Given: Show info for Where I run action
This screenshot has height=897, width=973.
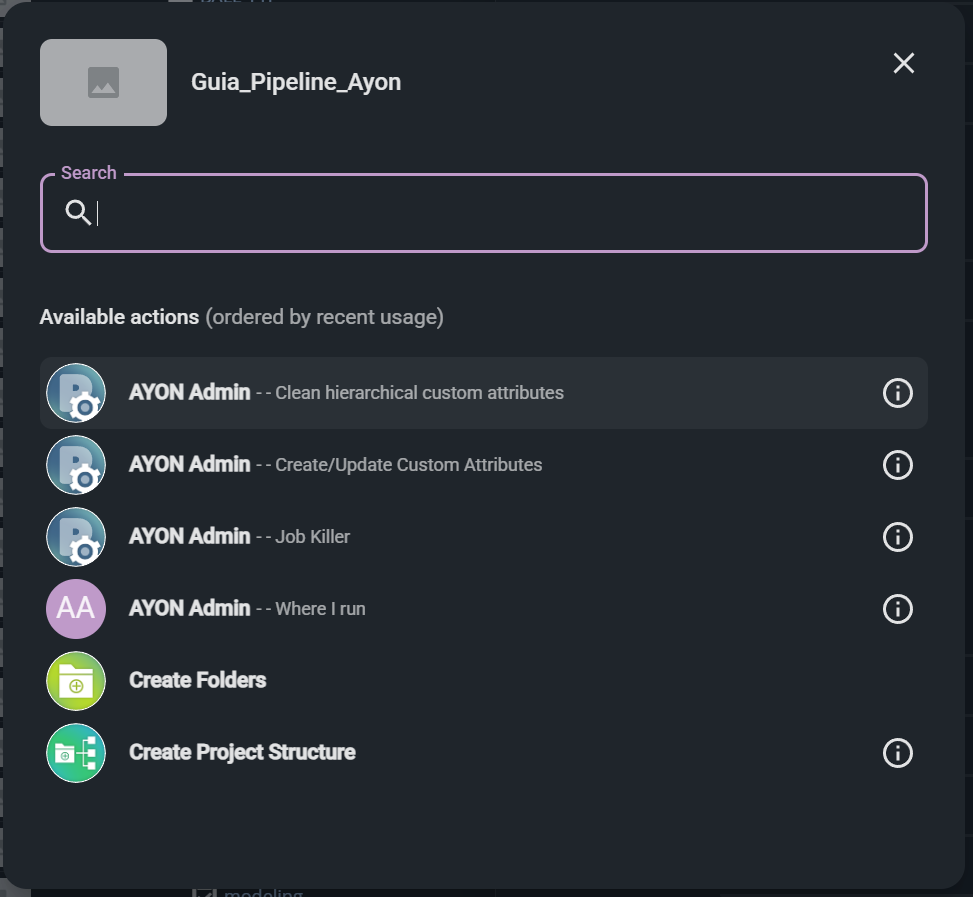Looking at the screenshot, I should point(897,609).
